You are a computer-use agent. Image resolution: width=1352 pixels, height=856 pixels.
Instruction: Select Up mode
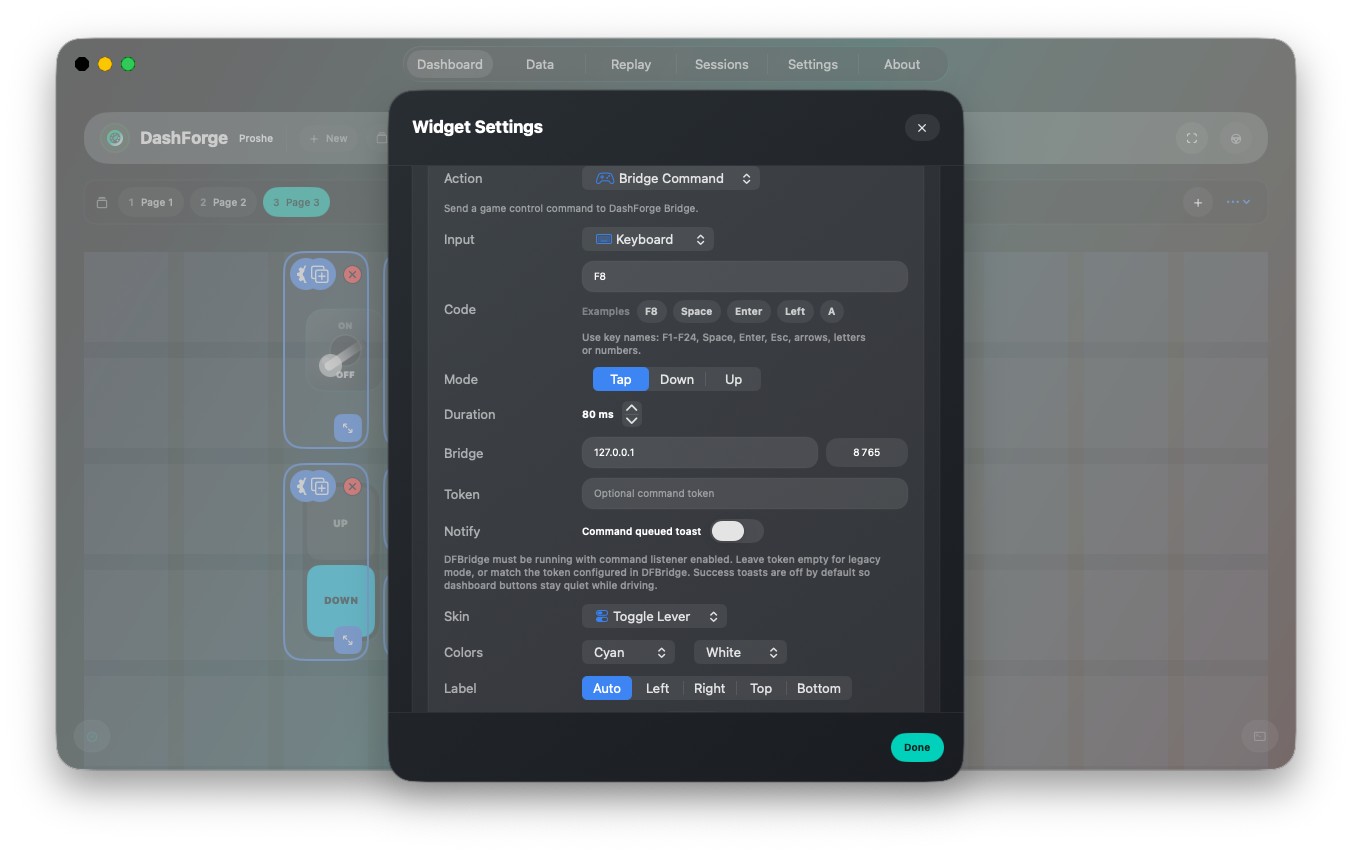733,379
